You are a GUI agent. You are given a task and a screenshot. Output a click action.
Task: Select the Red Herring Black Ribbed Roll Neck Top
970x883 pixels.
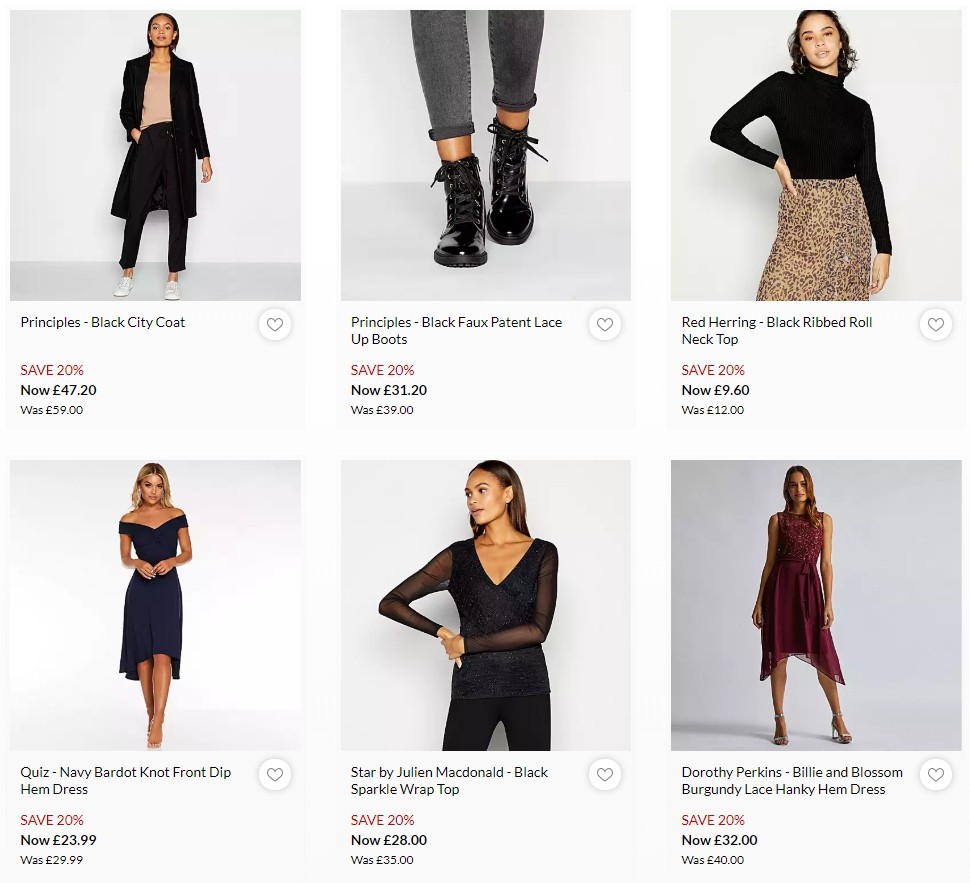click(777, 330)
